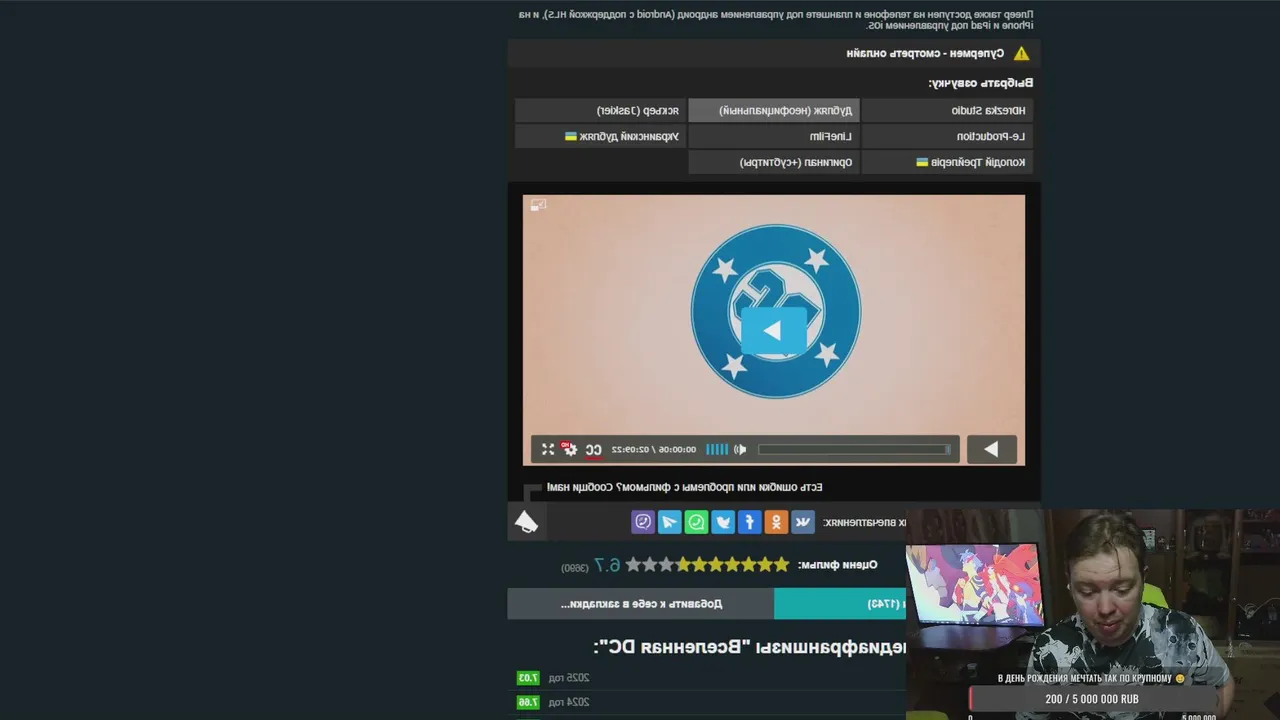1280x720 pixels.
Task: Select HDrezka Studio voiceover
Action: click(x=947, y=110)
